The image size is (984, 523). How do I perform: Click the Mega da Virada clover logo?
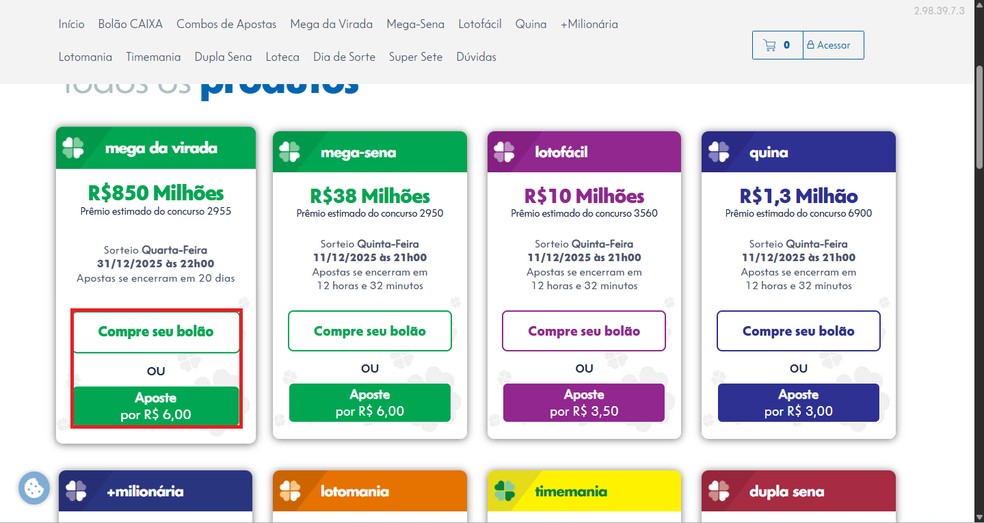click(x=74, y=148)
